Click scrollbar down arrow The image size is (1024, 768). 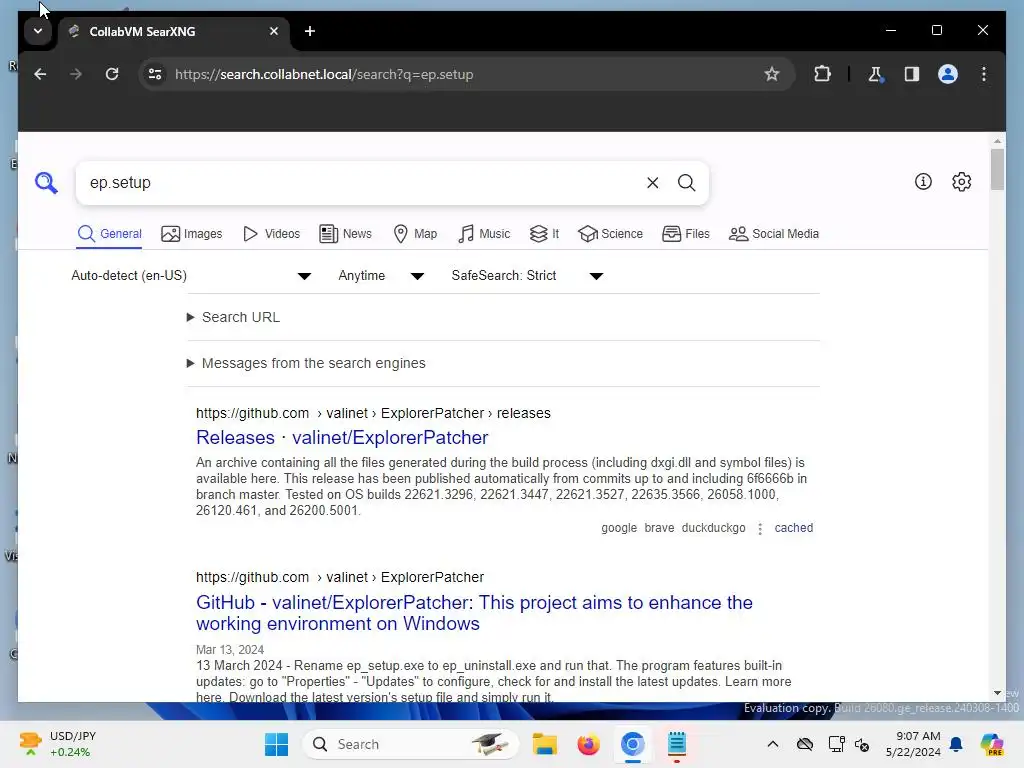tap(997, 693)
